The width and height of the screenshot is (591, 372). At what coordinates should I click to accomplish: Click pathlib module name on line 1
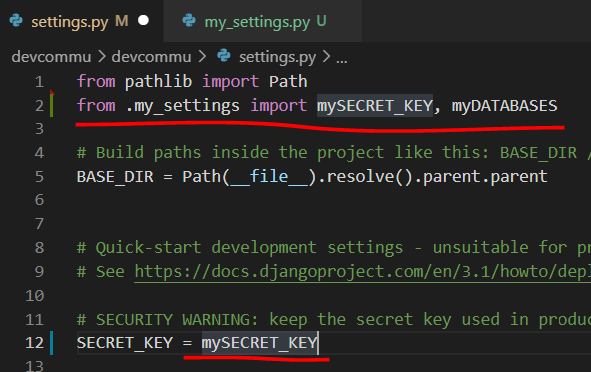click(x=158, y=82)
